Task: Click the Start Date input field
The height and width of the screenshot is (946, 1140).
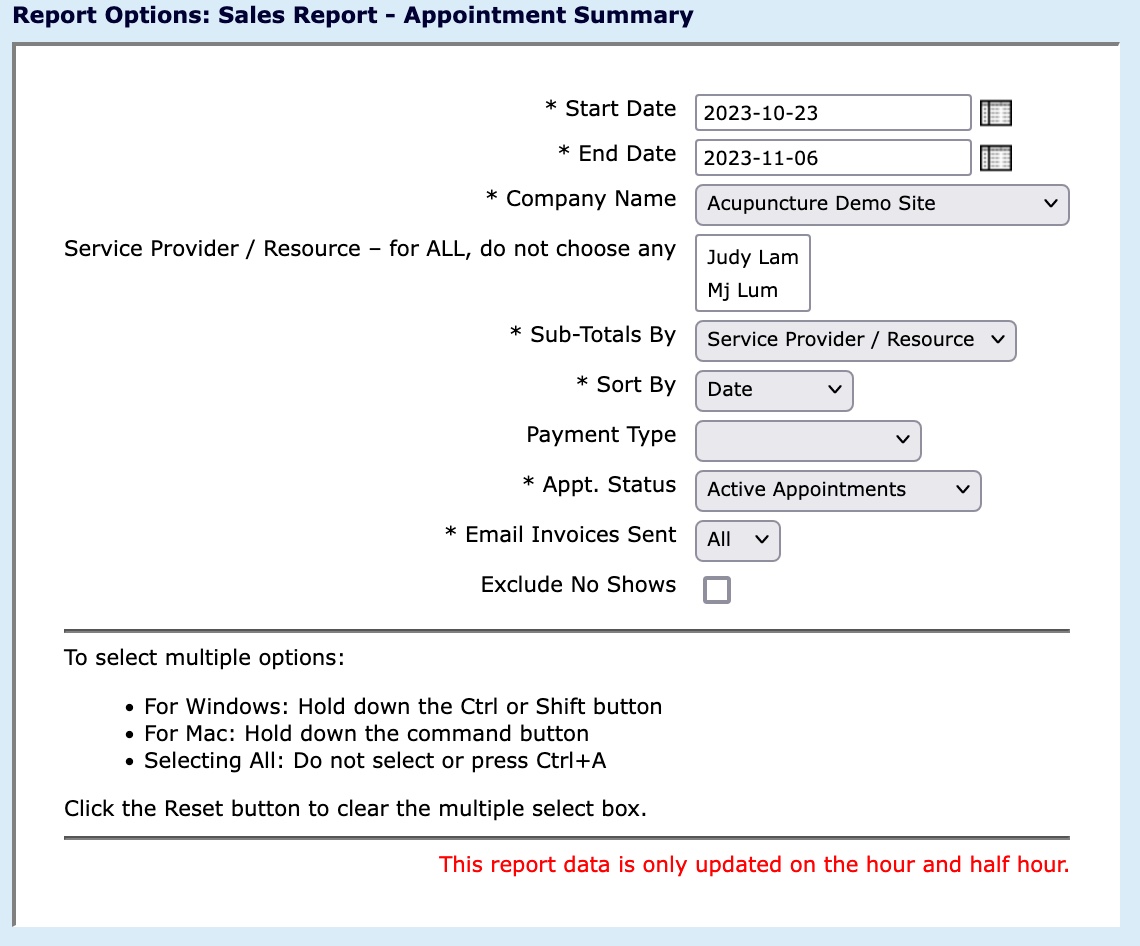Action: tap(832, 113)
